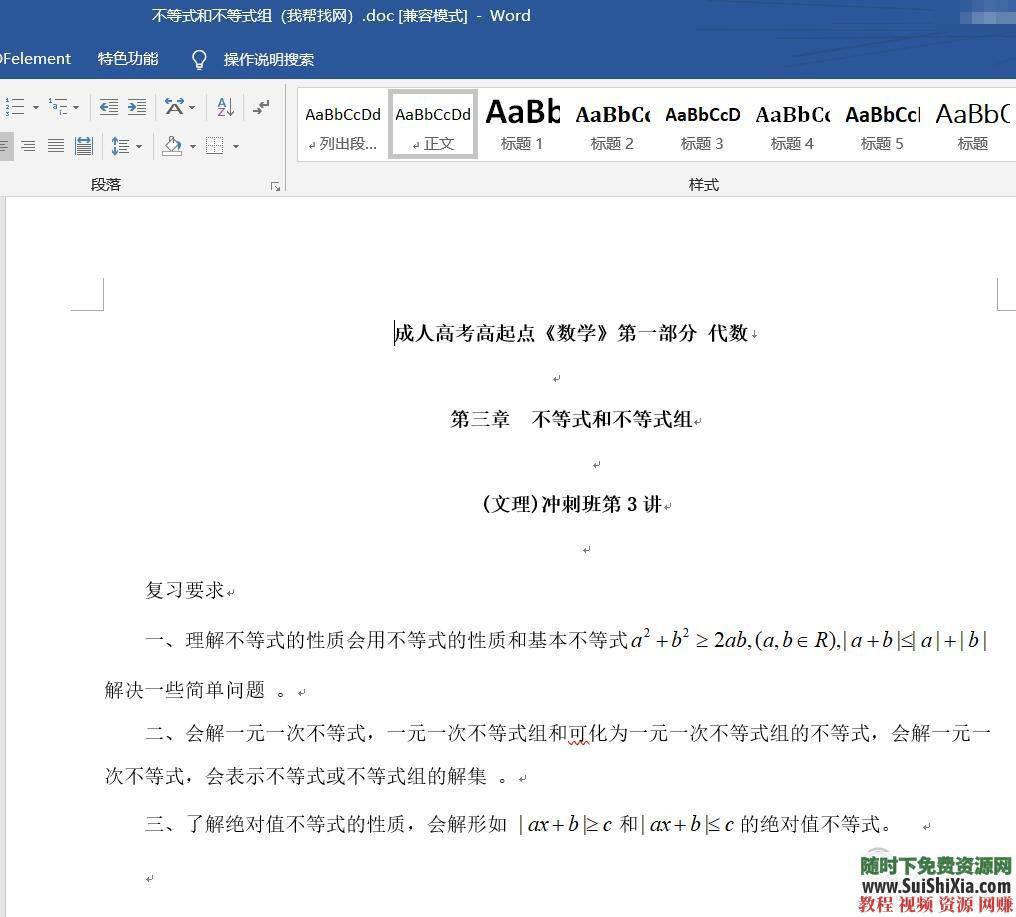
Task: Click the distributed alignment icon
Action: [x=84, y=145]
